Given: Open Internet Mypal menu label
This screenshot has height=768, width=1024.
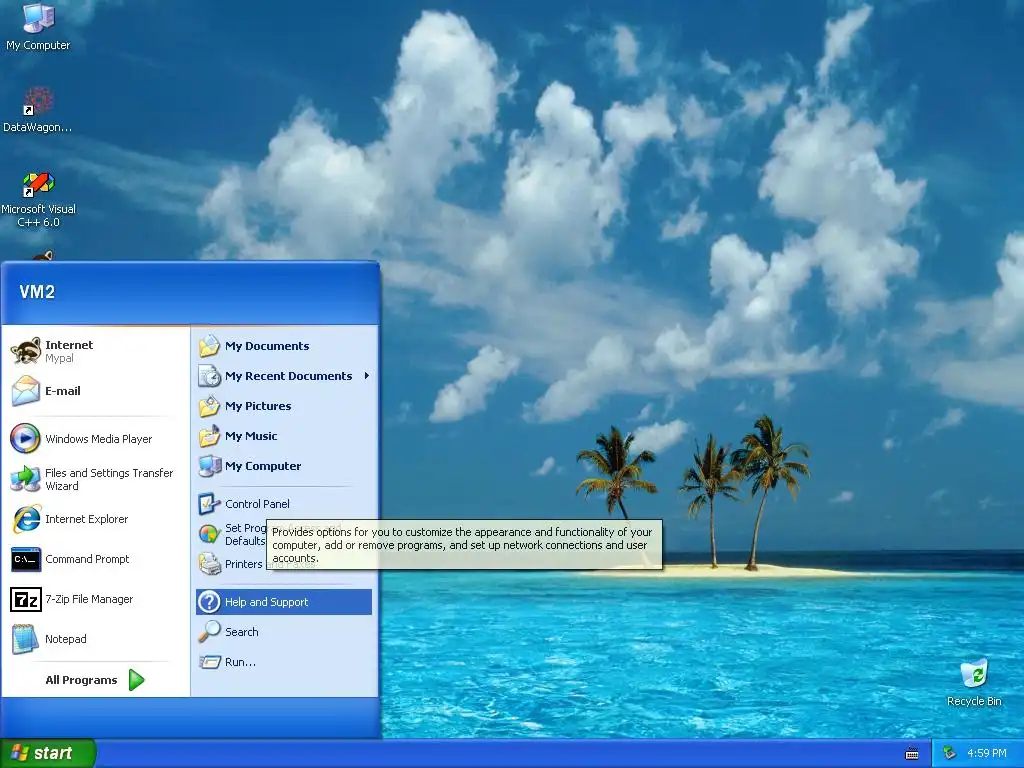Looking at the screenshot, I should pos(69,351).
